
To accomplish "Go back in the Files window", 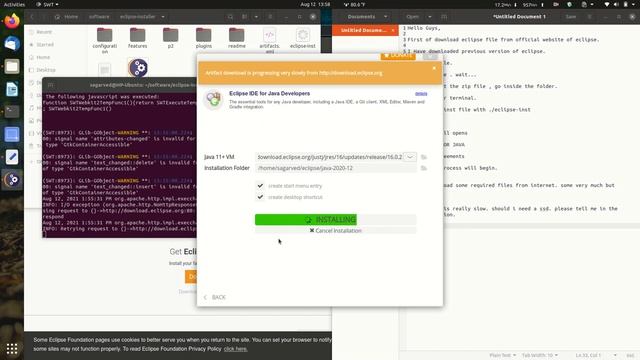I will click(x=32, y=17).
